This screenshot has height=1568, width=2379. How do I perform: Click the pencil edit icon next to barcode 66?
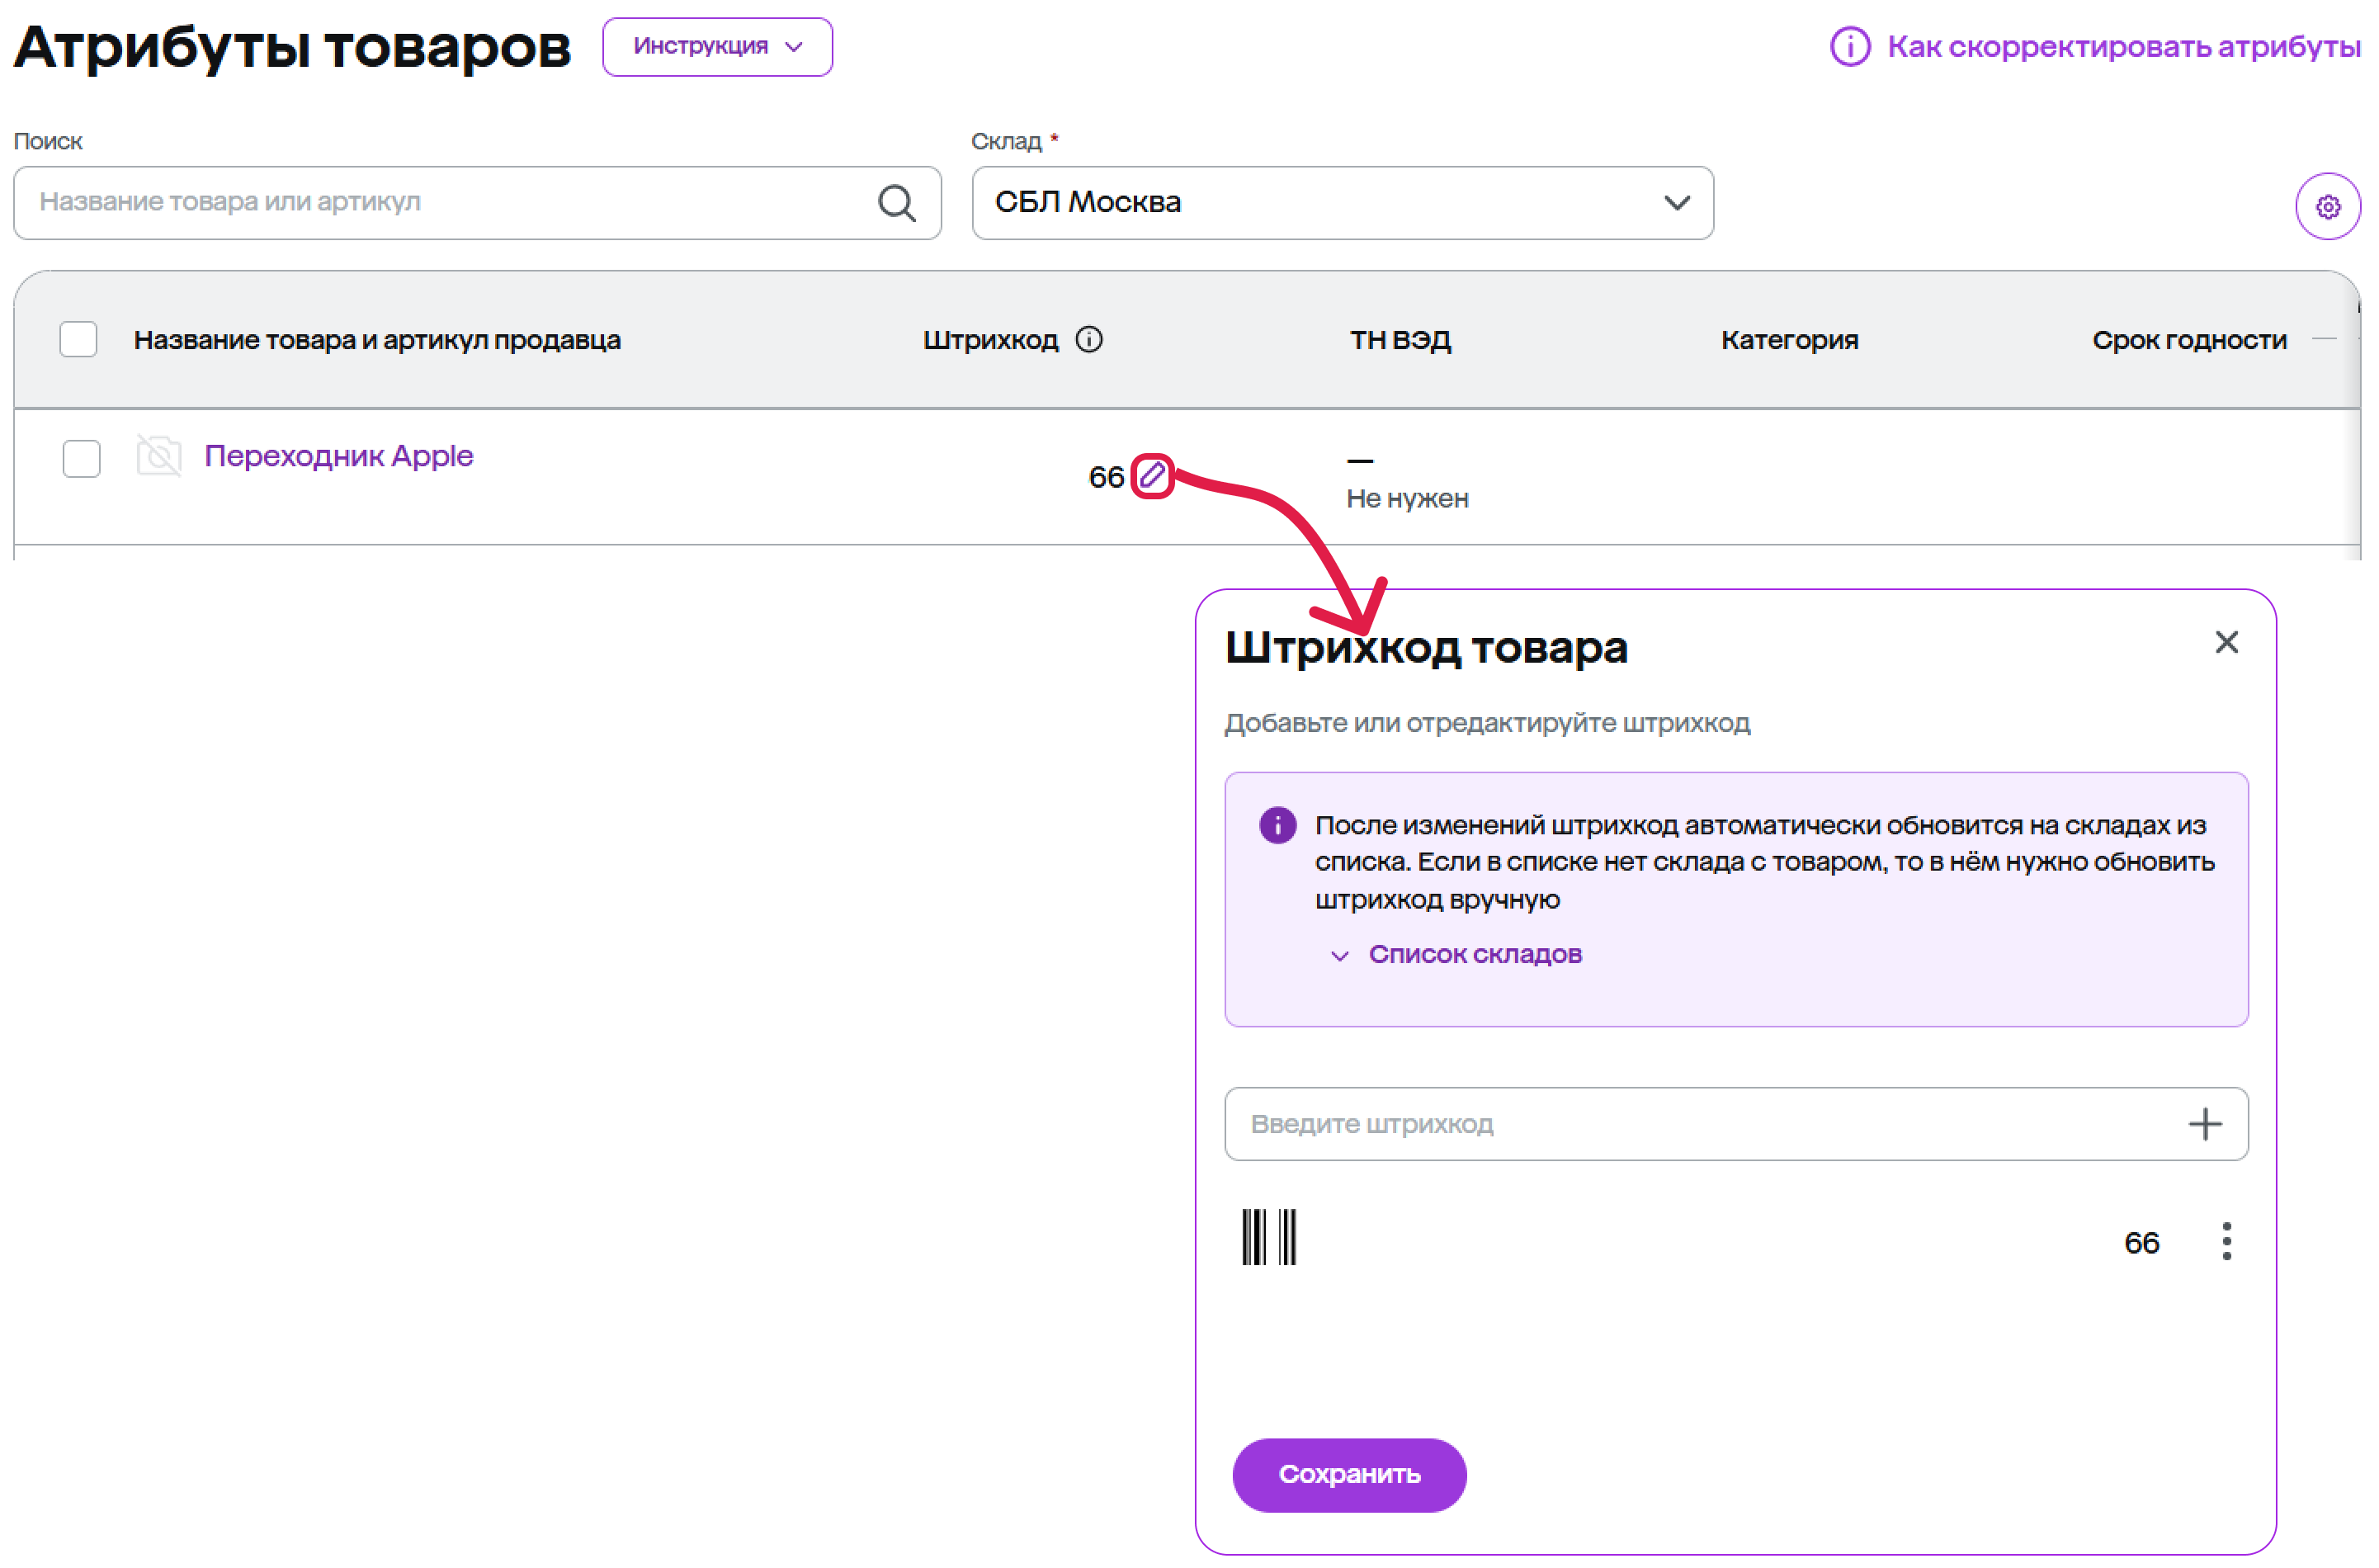click(x=1151, y=475)
